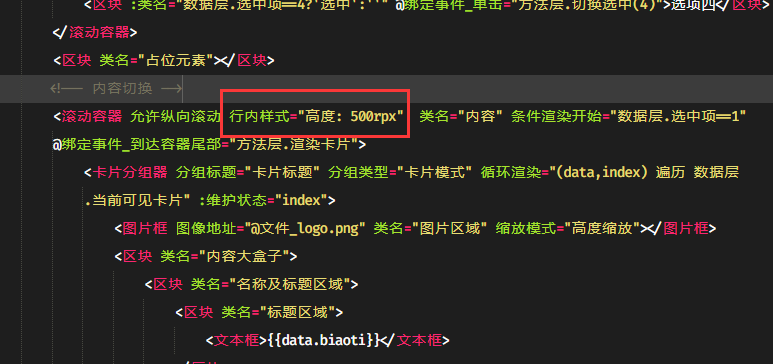Screen dimensions: 773x364
Task: Click the 图像地址 attribute name
Action: tap(206, 229)
